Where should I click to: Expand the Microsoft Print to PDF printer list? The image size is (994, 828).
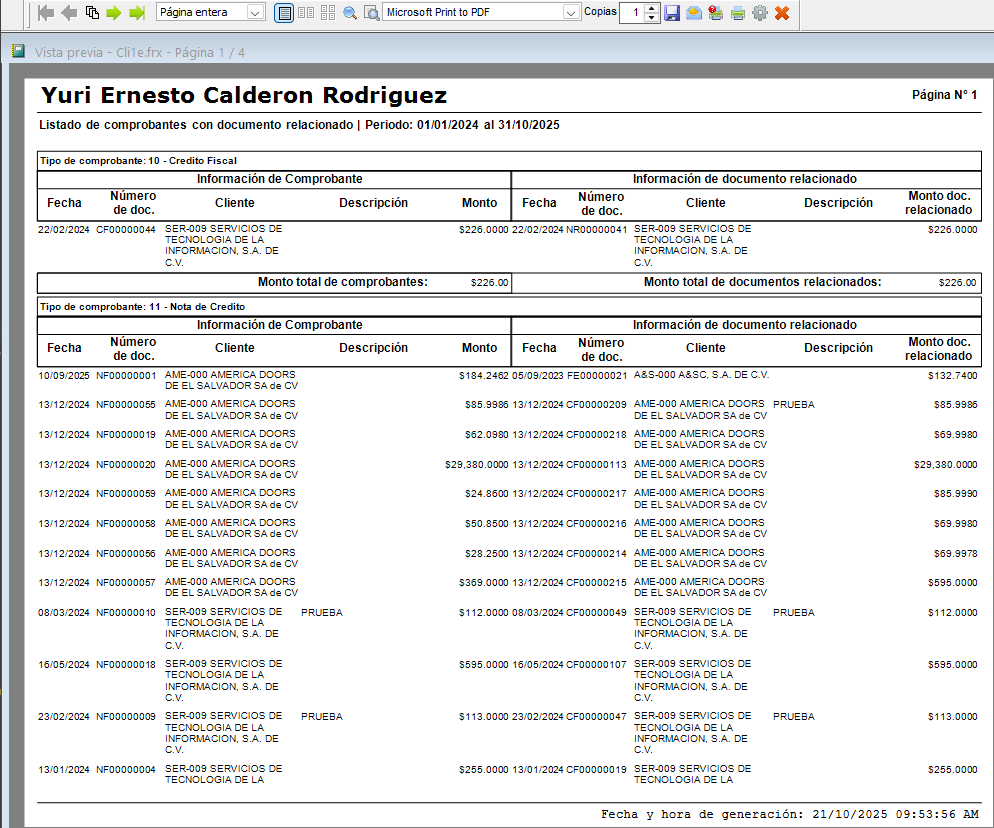click(x=571, y=13)
